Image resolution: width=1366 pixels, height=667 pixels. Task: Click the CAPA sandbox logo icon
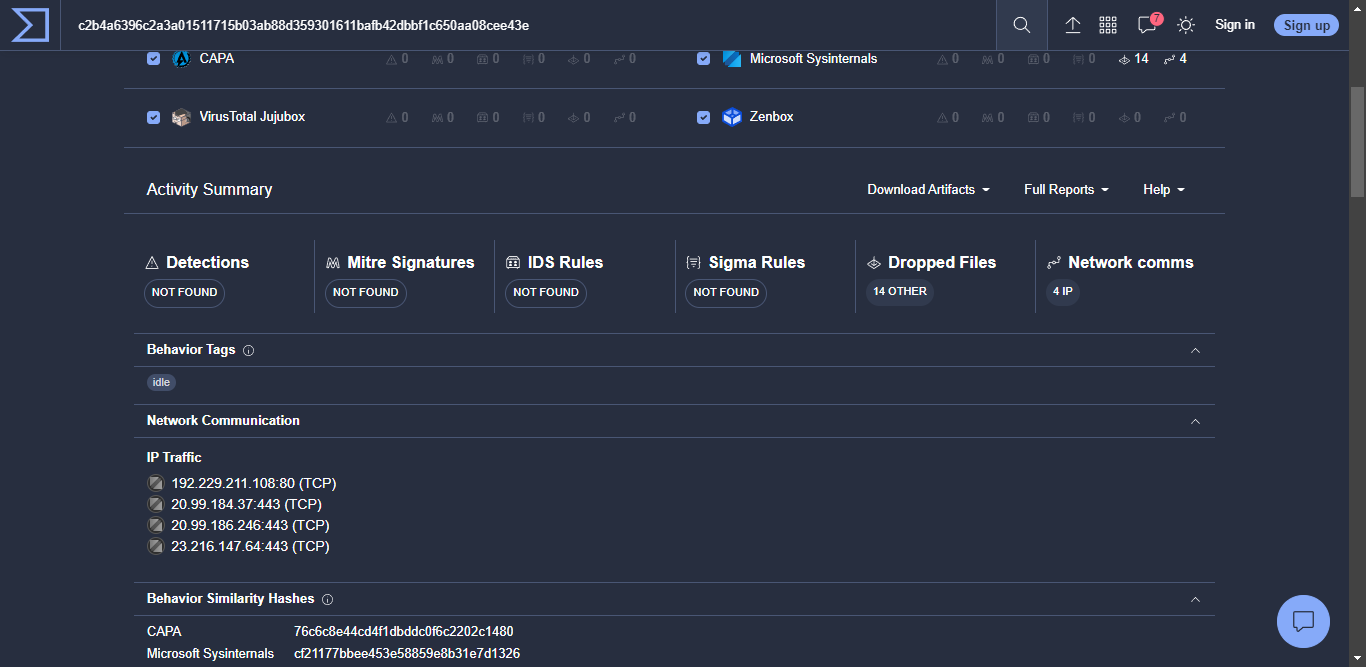tap(181, 59)
